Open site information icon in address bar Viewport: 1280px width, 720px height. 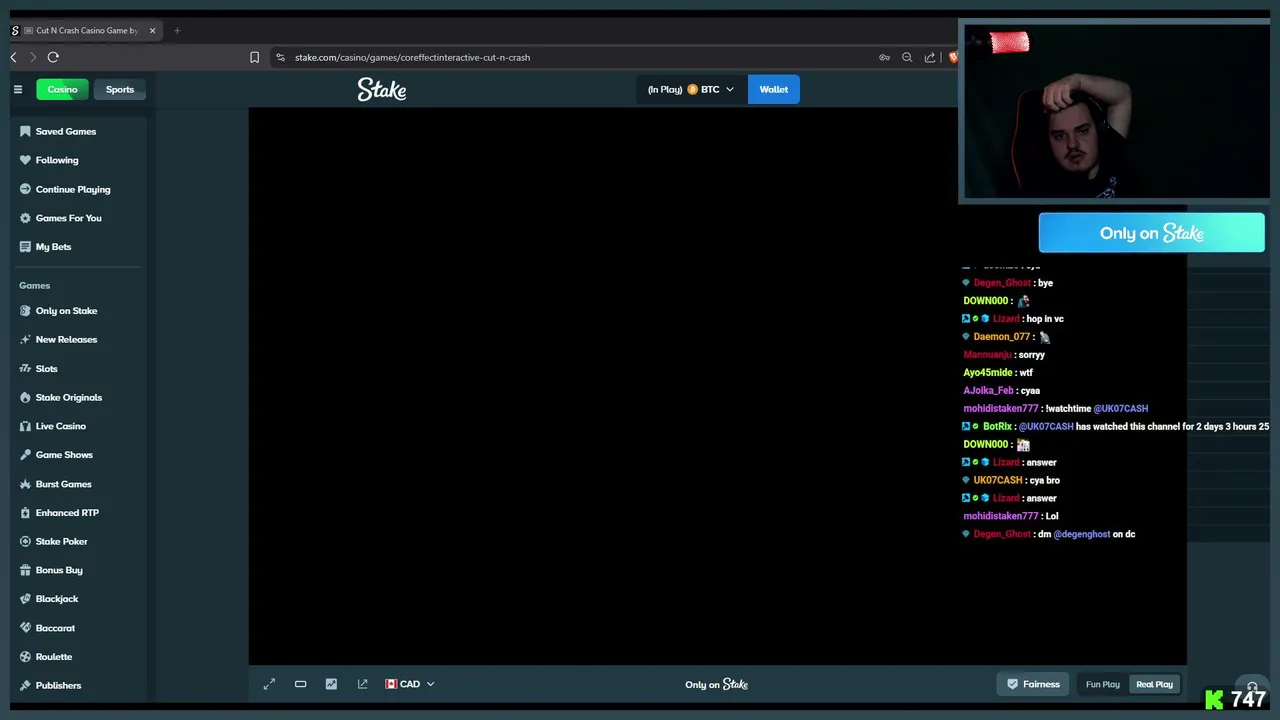pyautogui.click(x=280, y=57)
